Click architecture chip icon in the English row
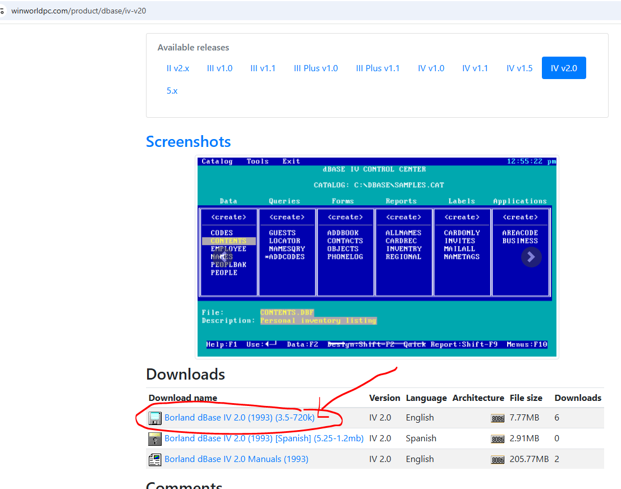Screen dimensions: 621x489 [497, 418]
